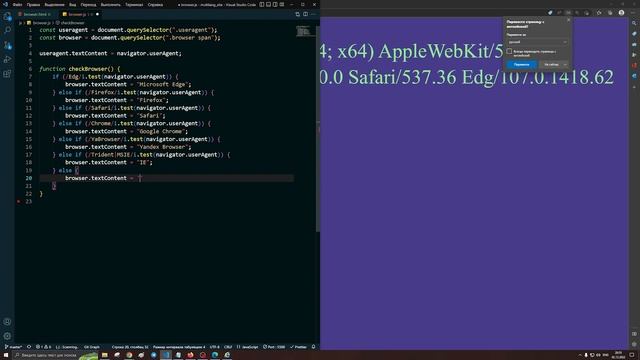The image size is (640, 360).
Task: Open the Search view in activity bar
Action: [x=7, y=31]
